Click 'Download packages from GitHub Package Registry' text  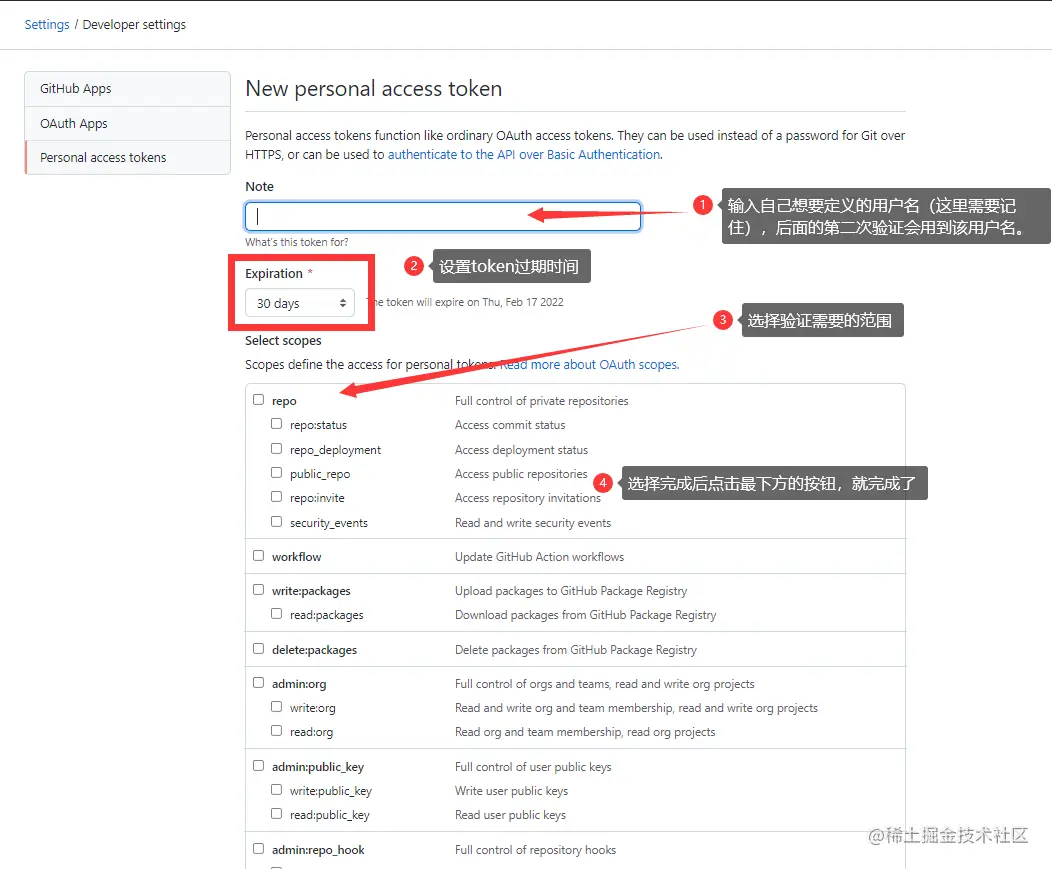pyautogui.click(x=586, y=615)
